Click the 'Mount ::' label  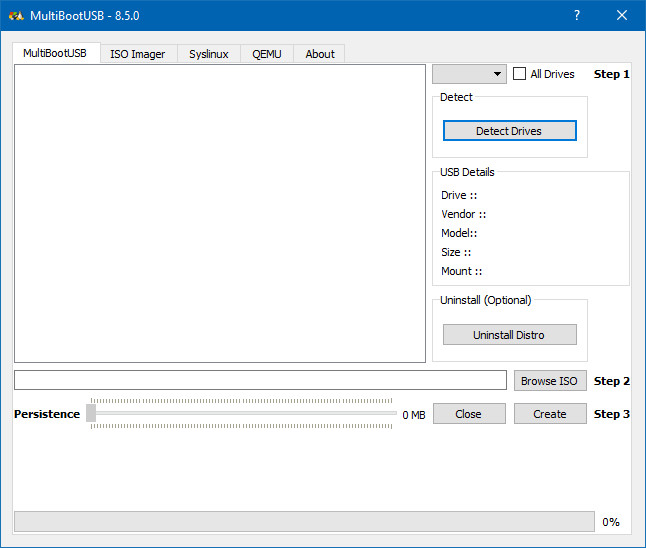pyautogui.click(x=461, y=271)
